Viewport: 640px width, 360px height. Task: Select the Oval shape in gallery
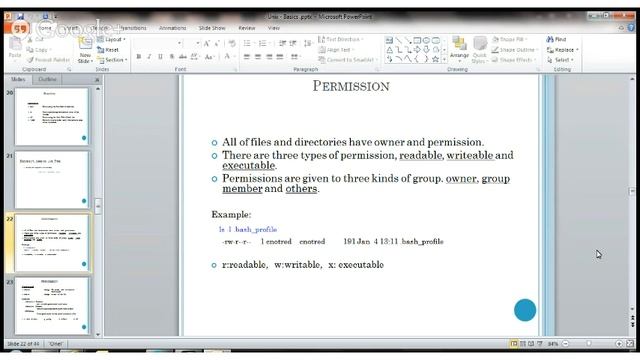(x=427, y=40)
